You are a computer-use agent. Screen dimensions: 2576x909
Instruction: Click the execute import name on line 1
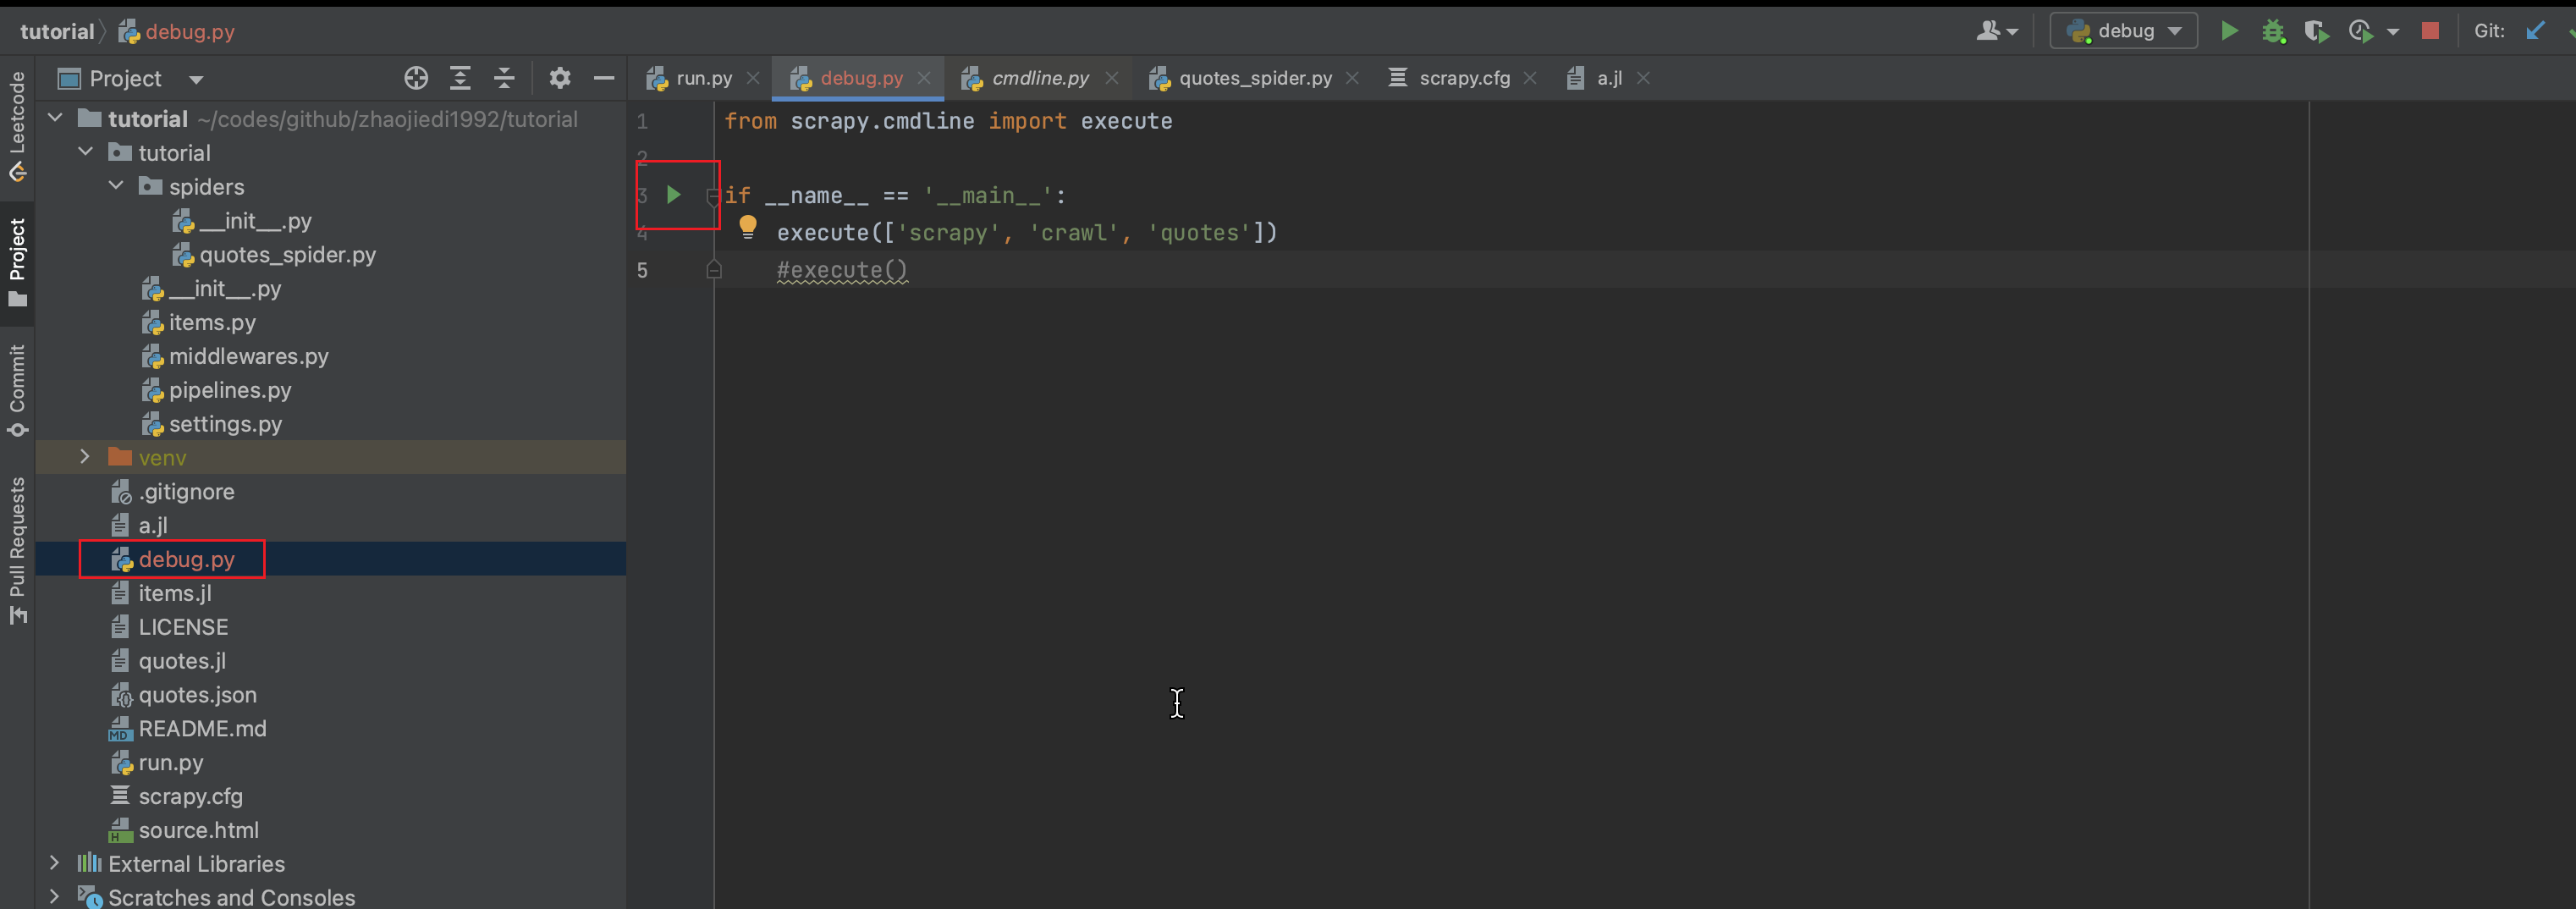click(1126, 121)
